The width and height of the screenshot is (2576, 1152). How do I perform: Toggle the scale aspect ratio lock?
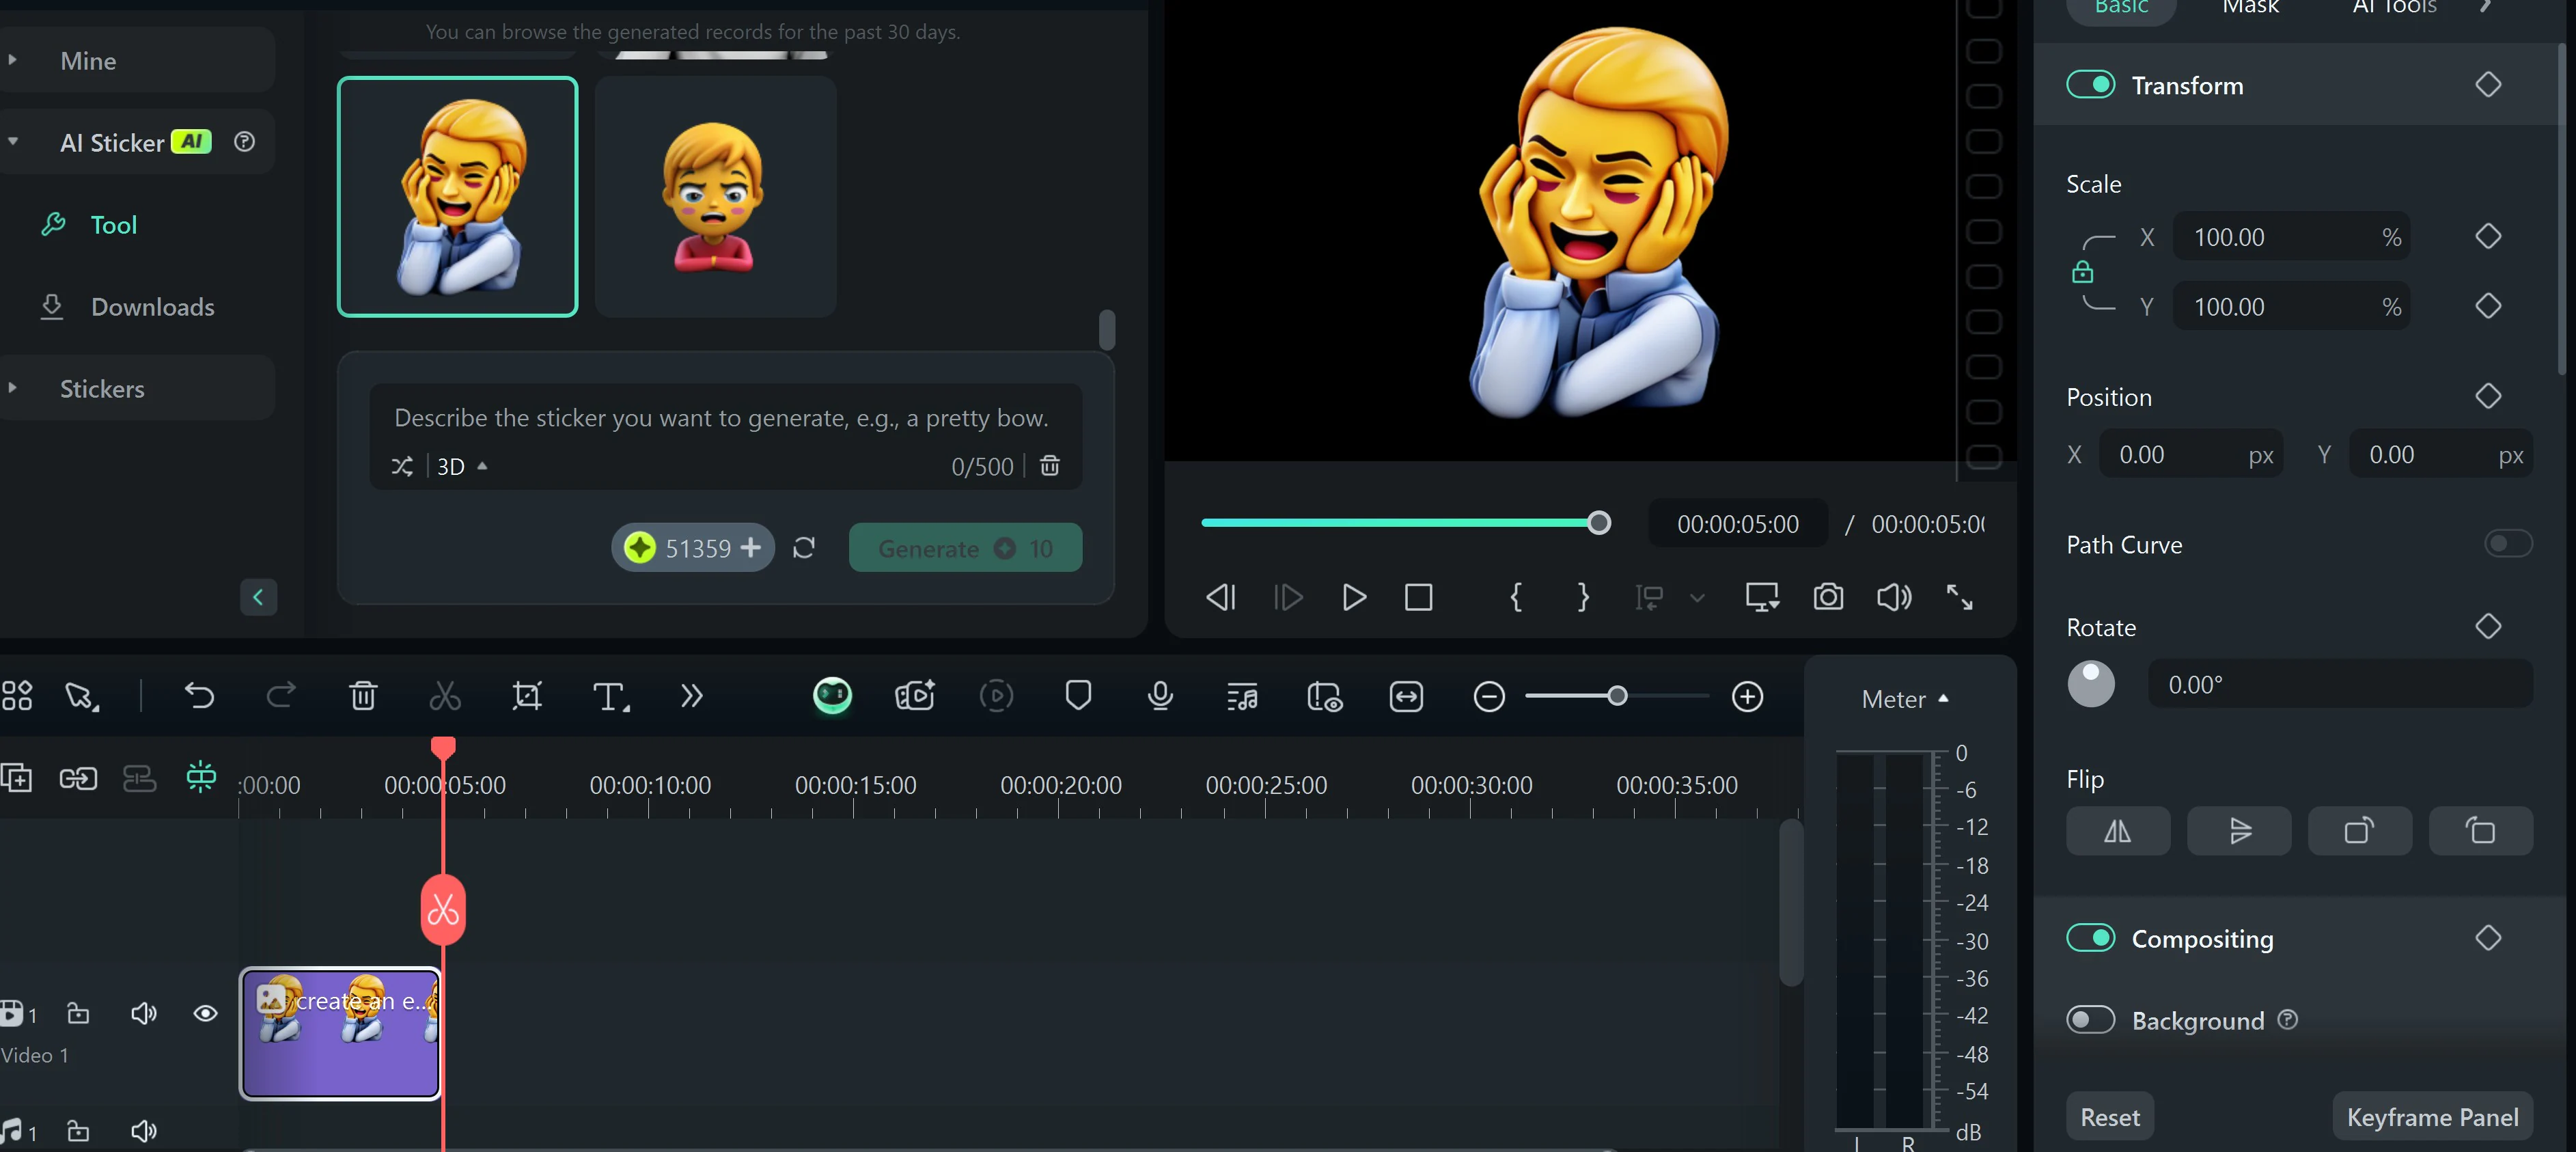[x=2082, y=272]
